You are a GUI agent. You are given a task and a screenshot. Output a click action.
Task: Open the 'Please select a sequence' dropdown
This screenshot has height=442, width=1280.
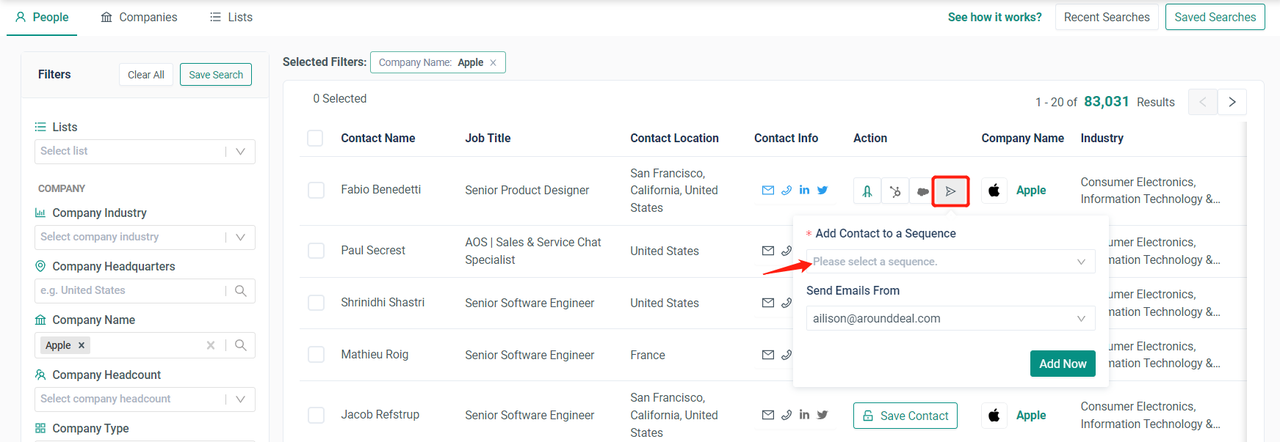tap(950, 262)
